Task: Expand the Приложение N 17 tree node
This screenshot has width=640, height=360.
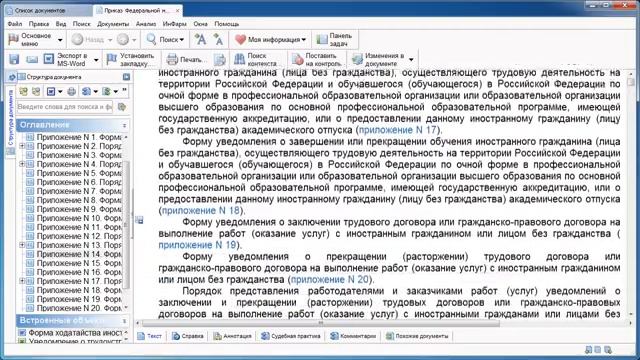Action: [x=22, y=281]
